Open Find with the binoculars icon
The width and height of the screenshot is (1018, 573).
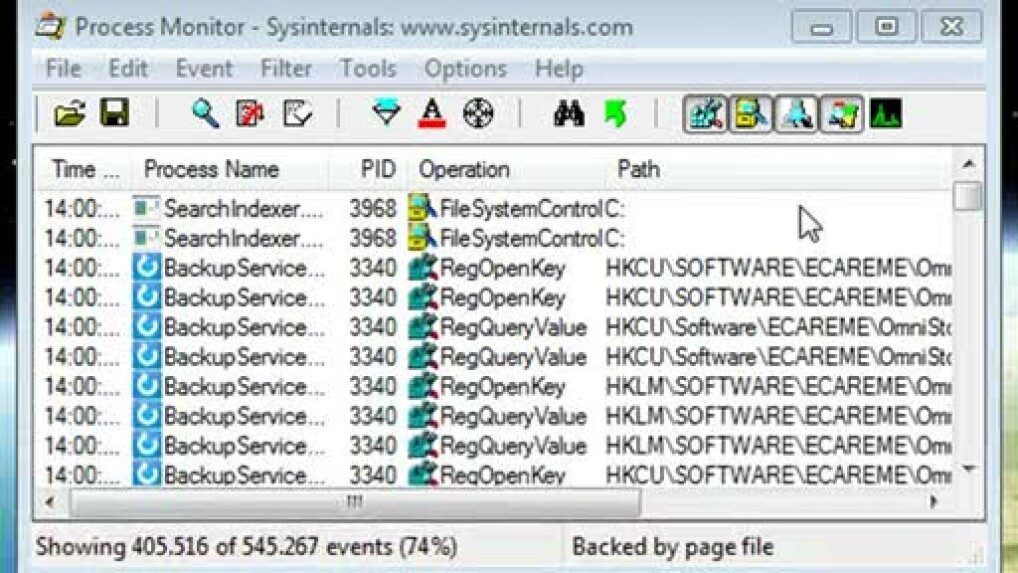click(x=569, y=114)
